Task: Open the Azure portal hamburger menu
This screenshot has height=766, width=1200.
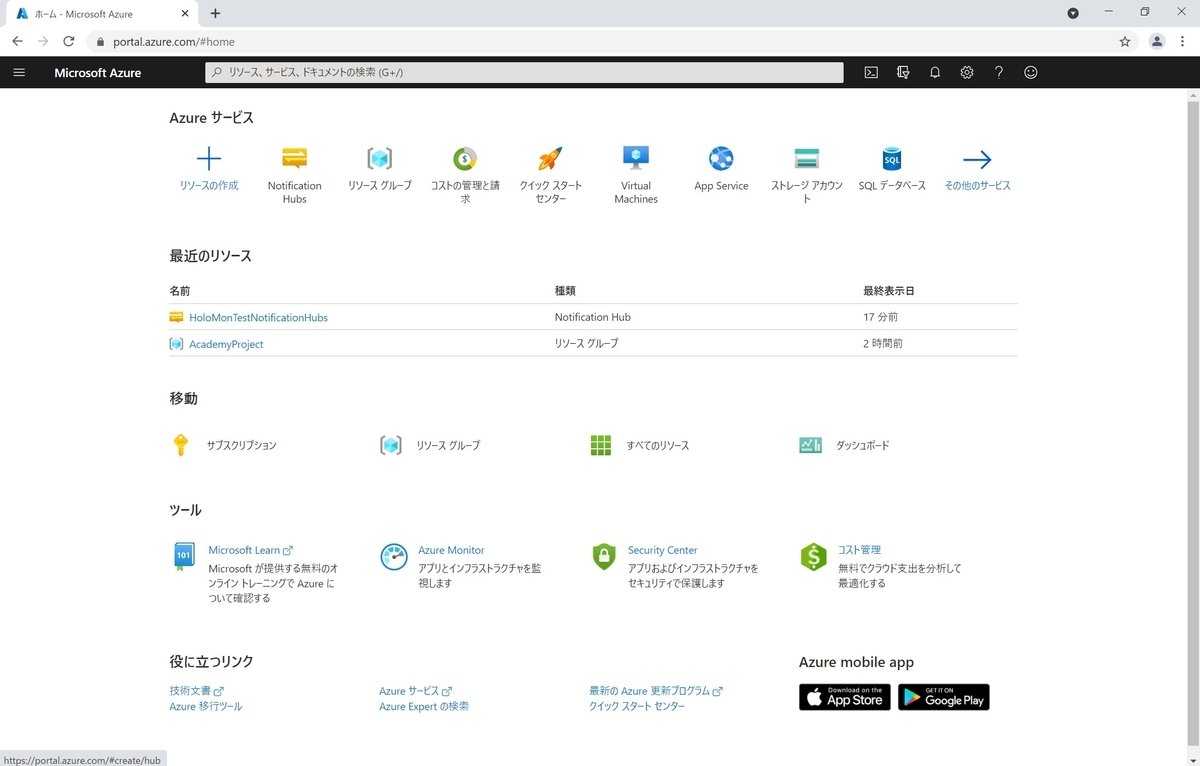Action: pos(19,72)
